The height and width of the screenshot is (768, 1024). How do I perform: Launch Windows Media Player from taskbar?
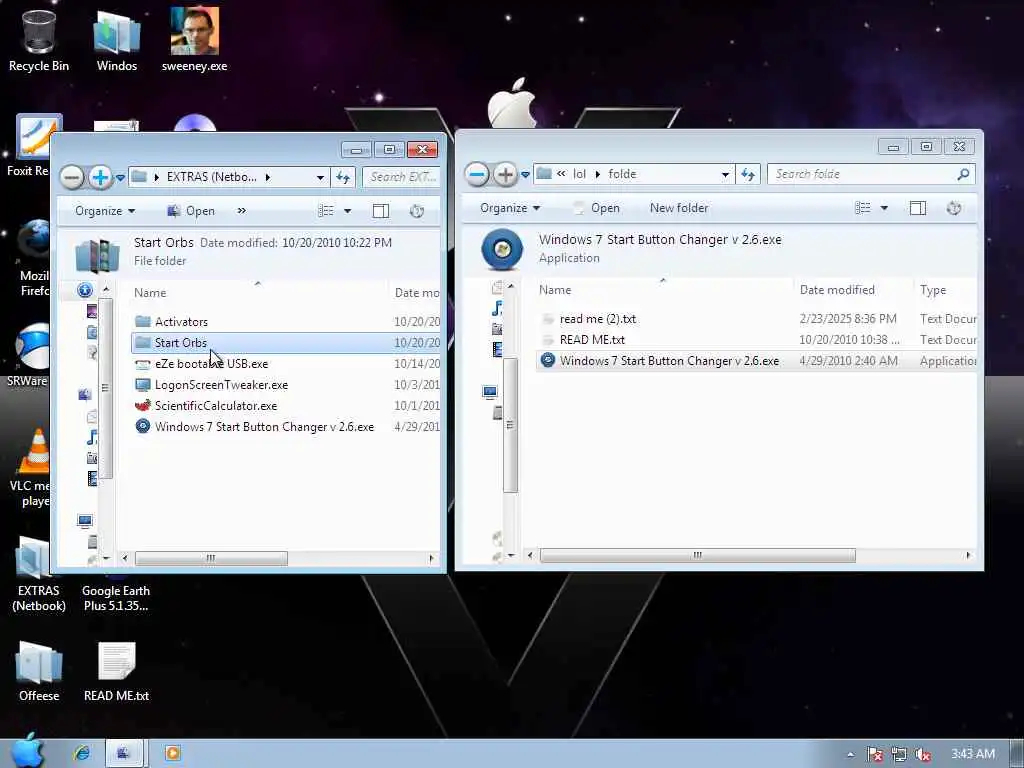pos(172,753)
